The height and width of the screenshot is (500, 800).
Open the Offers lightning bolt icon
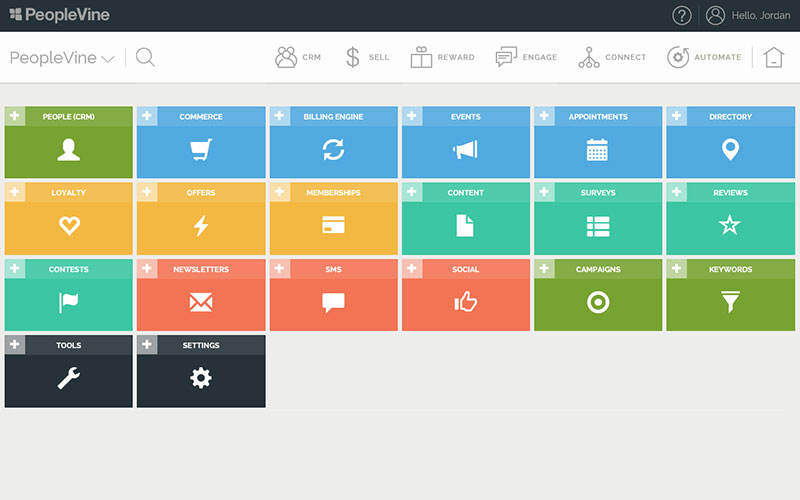click(201, 226)
